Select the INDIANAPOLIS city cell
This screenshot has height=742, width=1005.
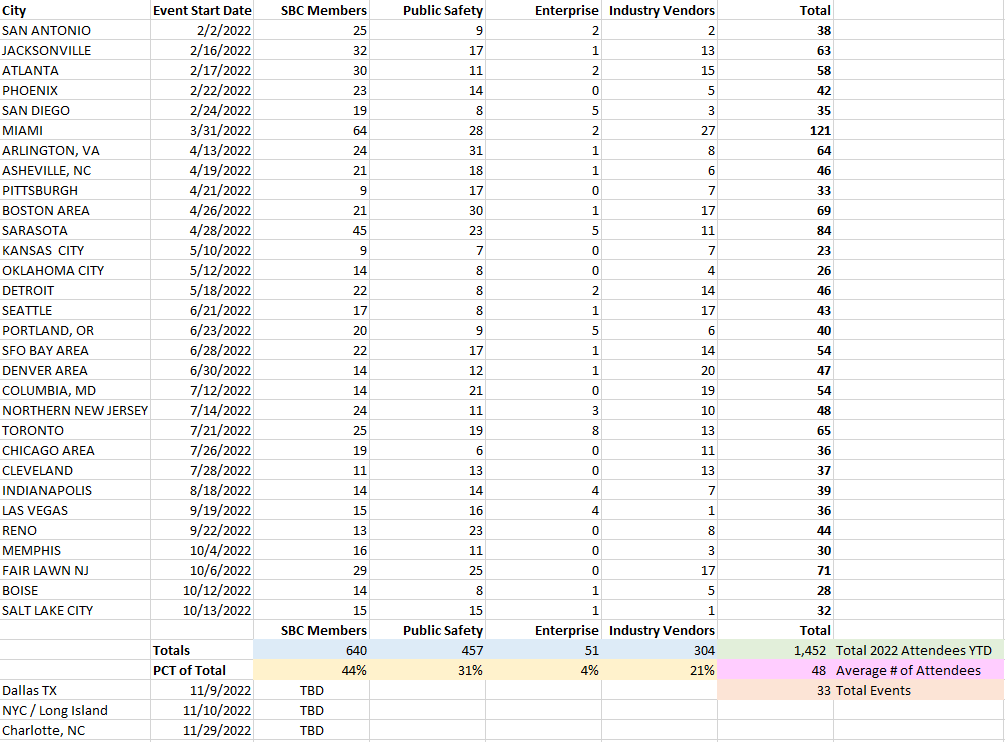click(75, 490)
